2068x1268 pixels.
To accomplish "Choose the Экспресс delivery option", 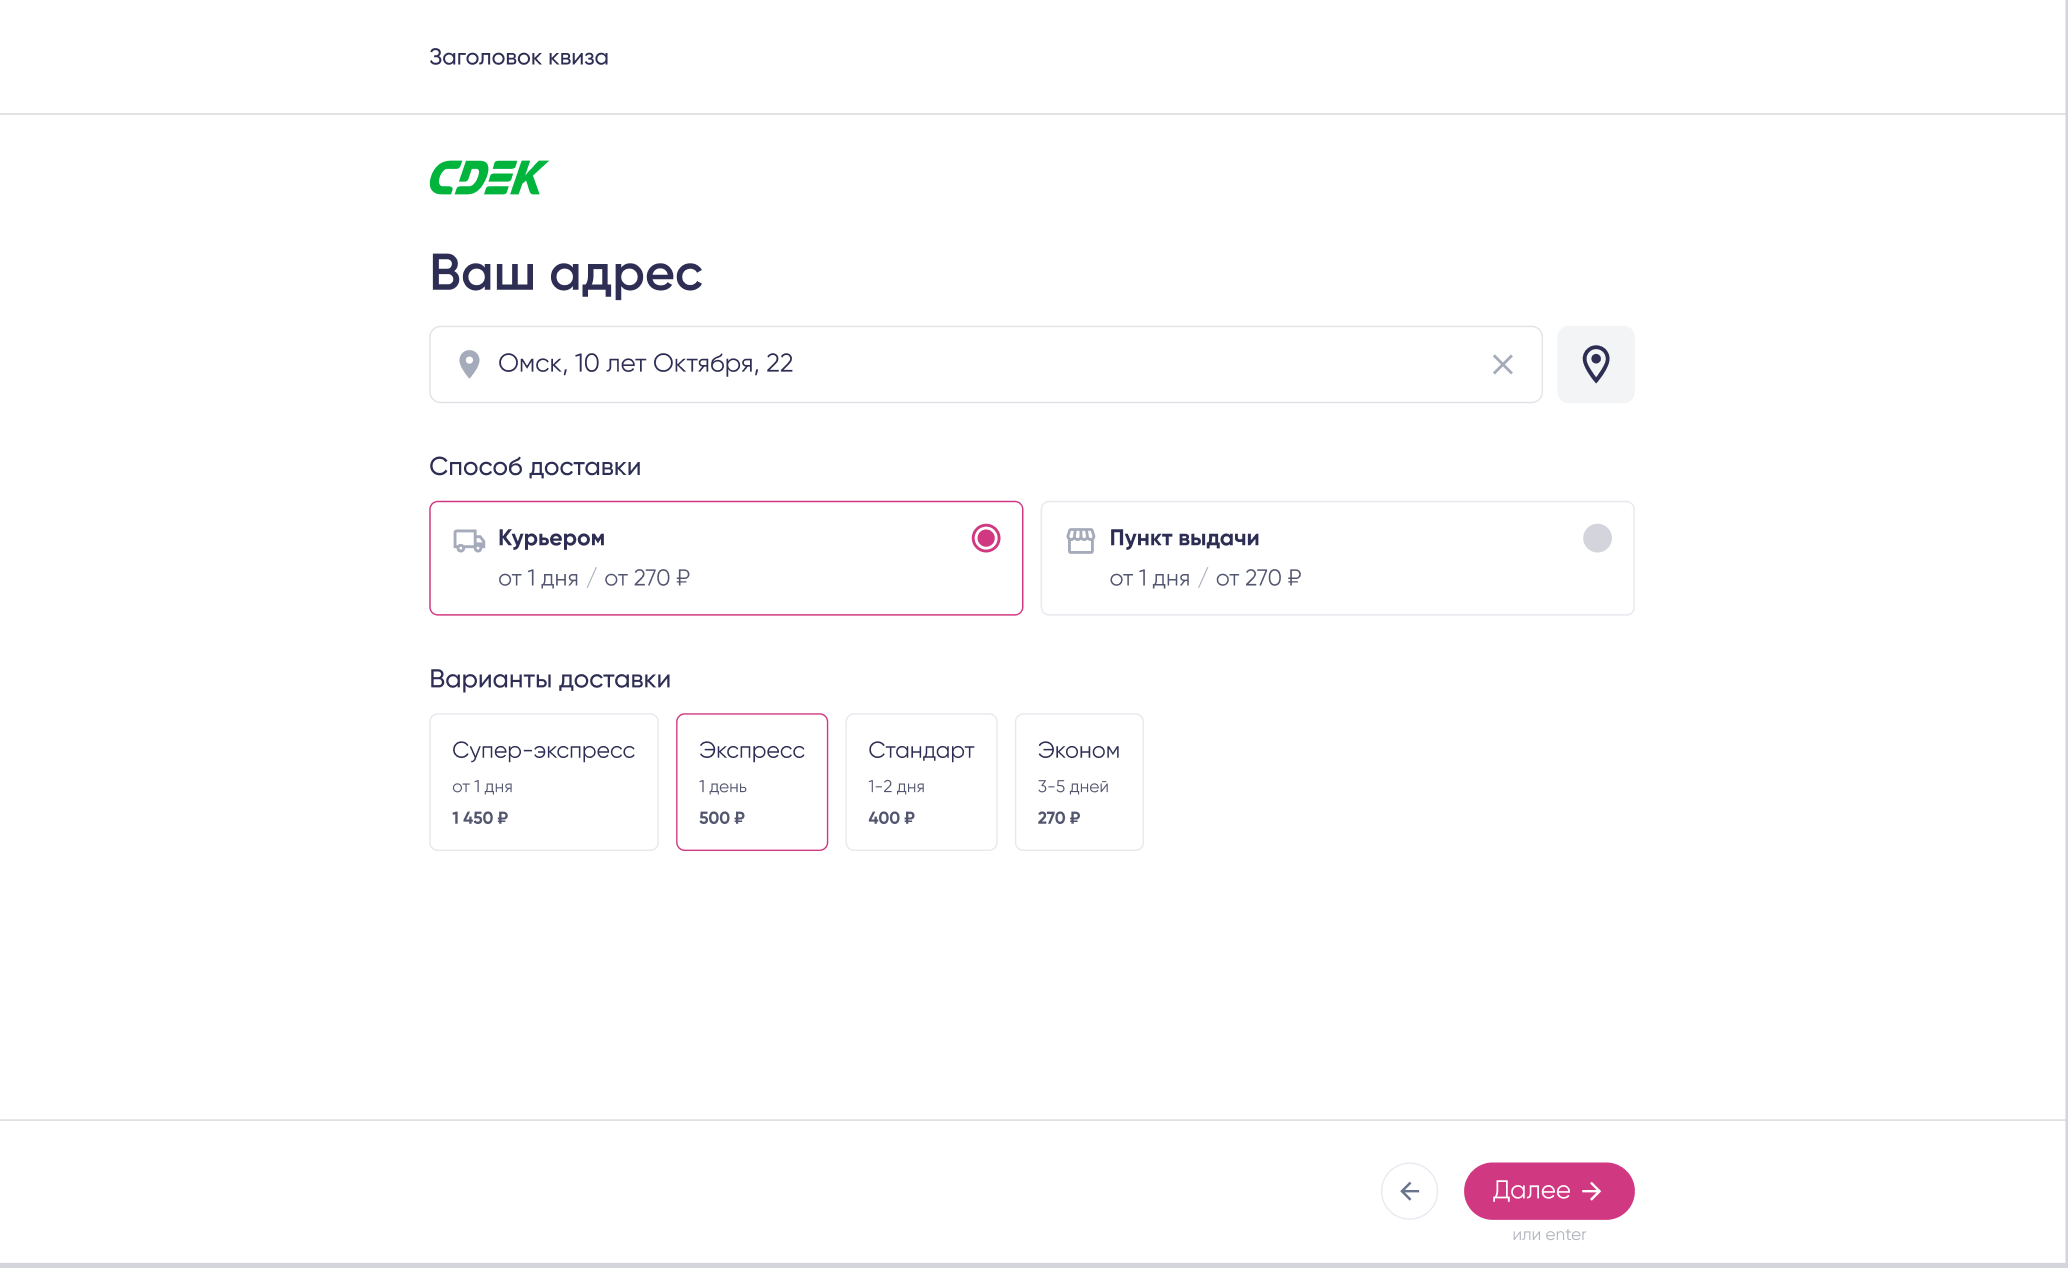I will [x=751, y=782].
